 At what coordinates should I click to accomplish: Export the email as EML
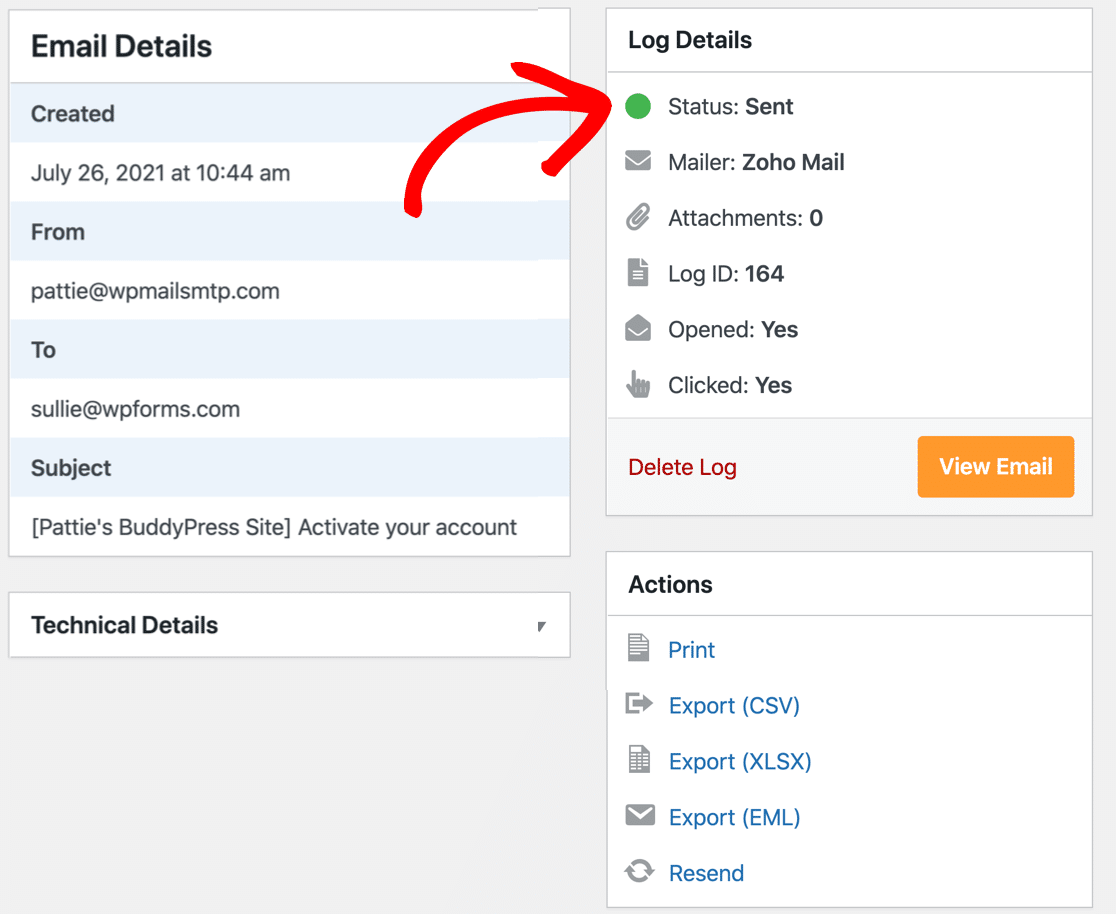(734, 817)
